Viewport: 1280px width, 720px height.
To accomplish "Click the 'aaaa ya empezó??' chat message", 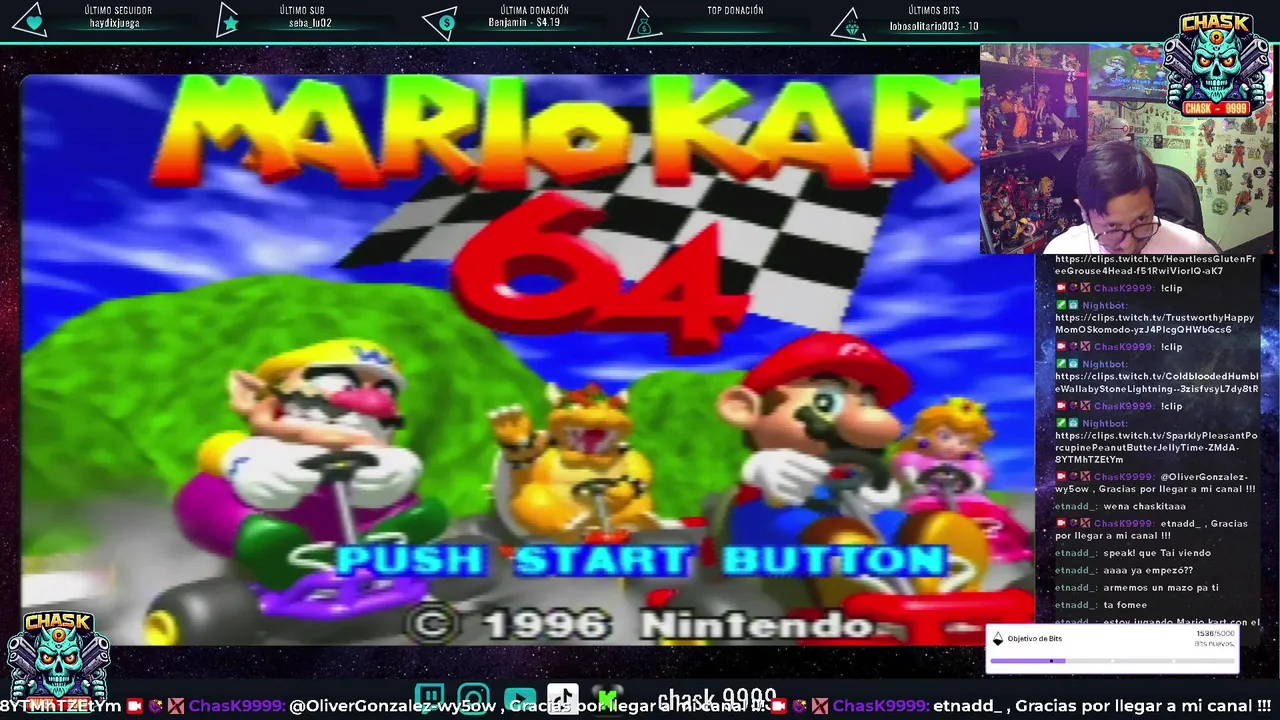I will [x=1148, y=571].
